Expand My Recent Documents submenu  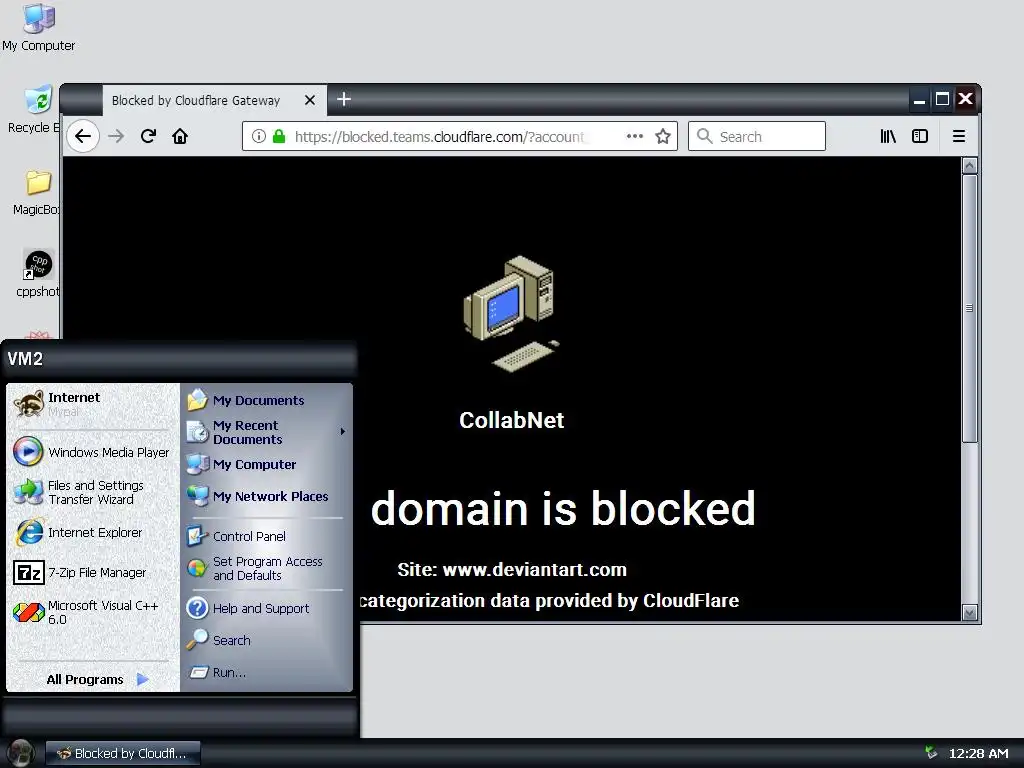tap(266, 432)
